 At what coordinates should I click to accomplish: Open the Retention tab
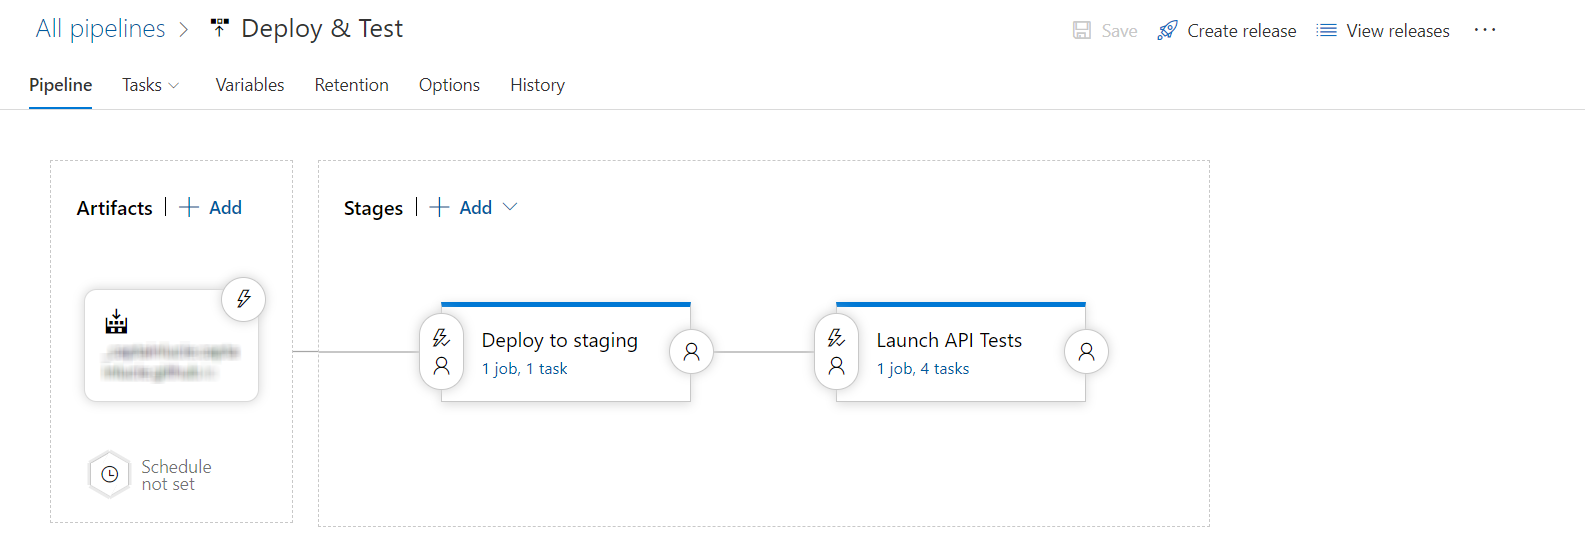point(351,85)
